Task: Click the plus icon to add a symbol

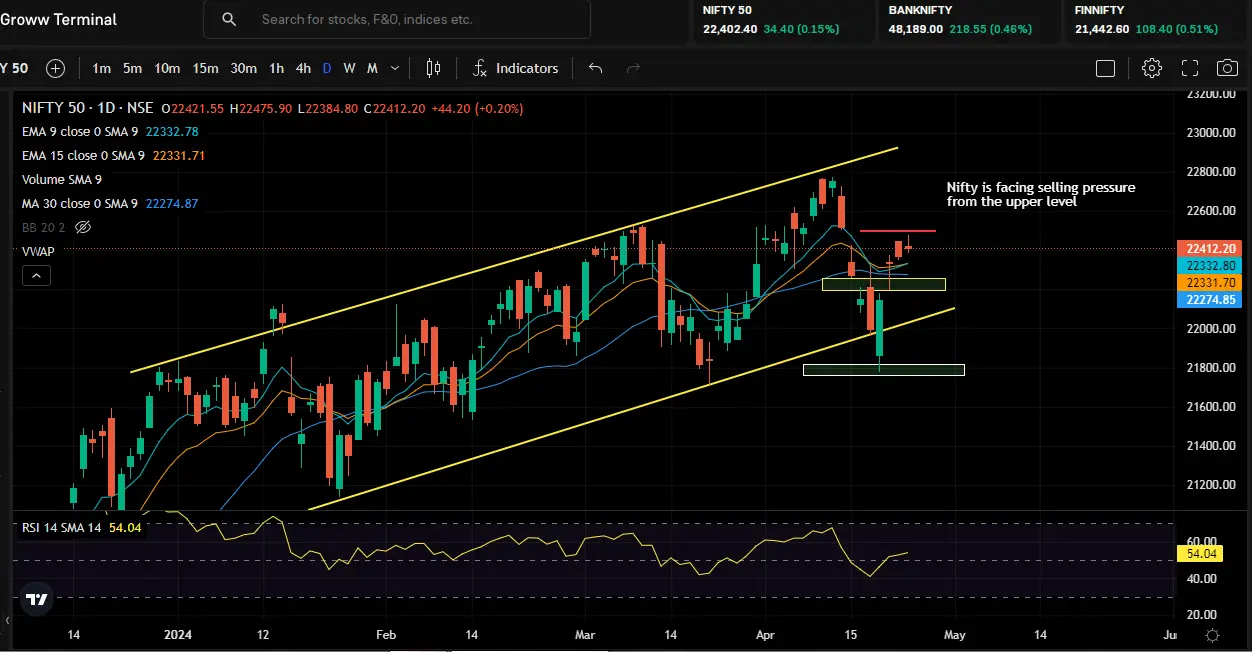Action: coord(55,69)
